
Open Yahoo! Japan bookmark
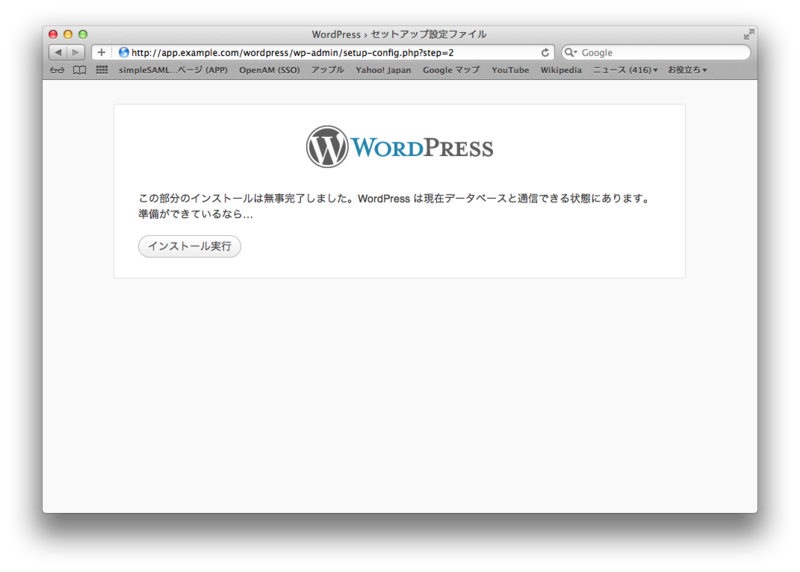click(x=383, y=70)
